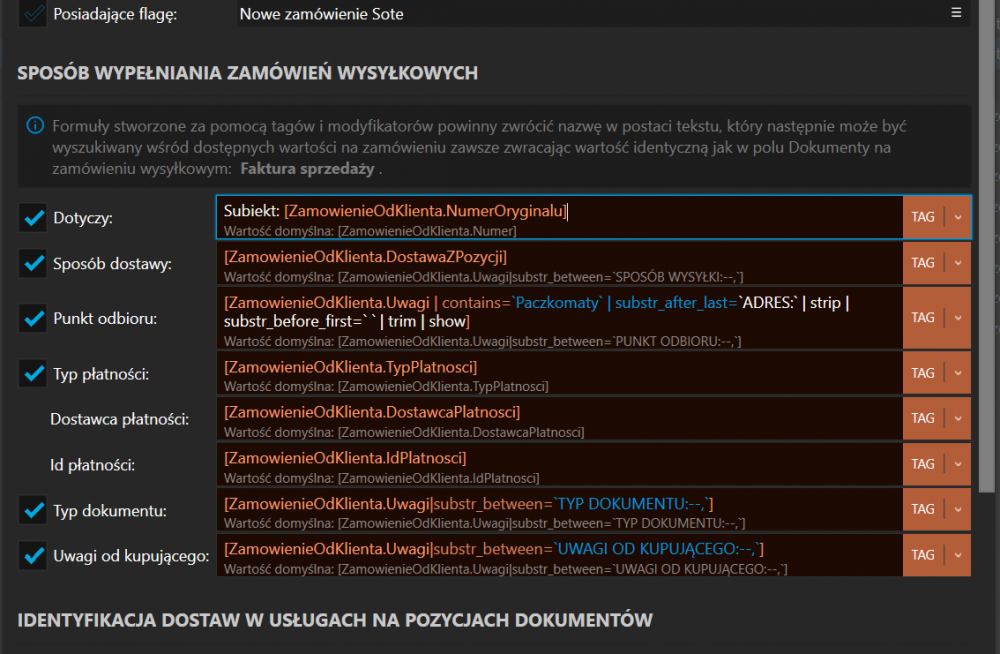Click the TAG button in the Dotyczy row
The width and height of the screenshot is (1000, 654).
pos(923,218)
